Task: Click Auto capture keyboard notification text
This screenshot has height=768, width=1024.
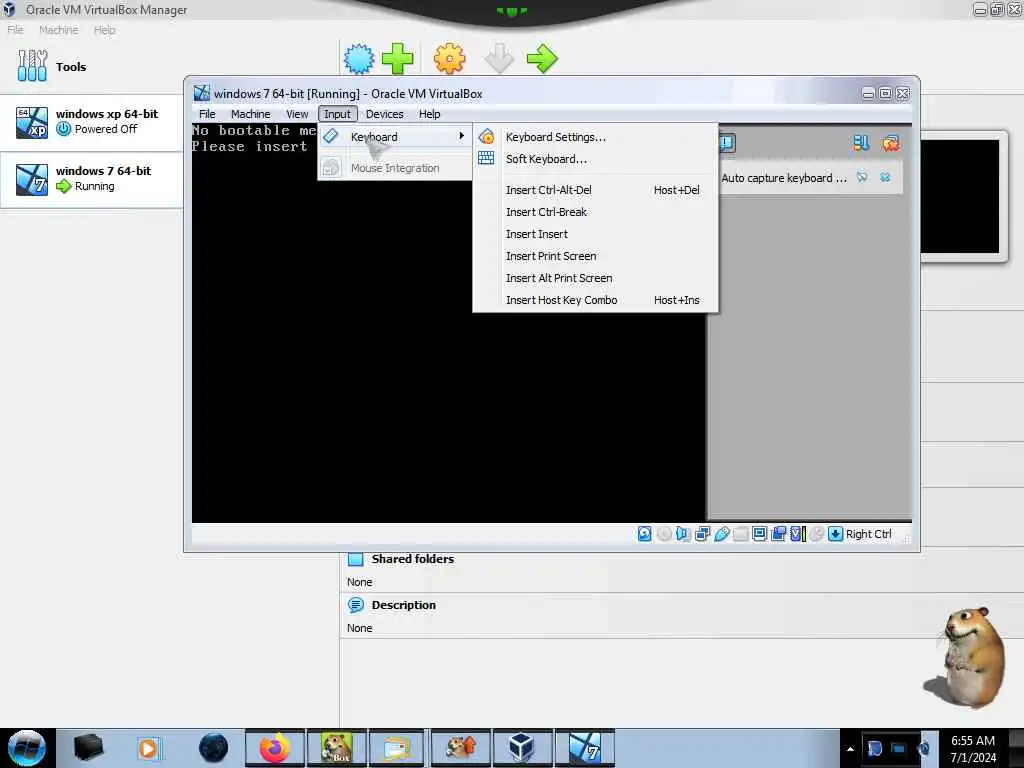Action: 784,178
